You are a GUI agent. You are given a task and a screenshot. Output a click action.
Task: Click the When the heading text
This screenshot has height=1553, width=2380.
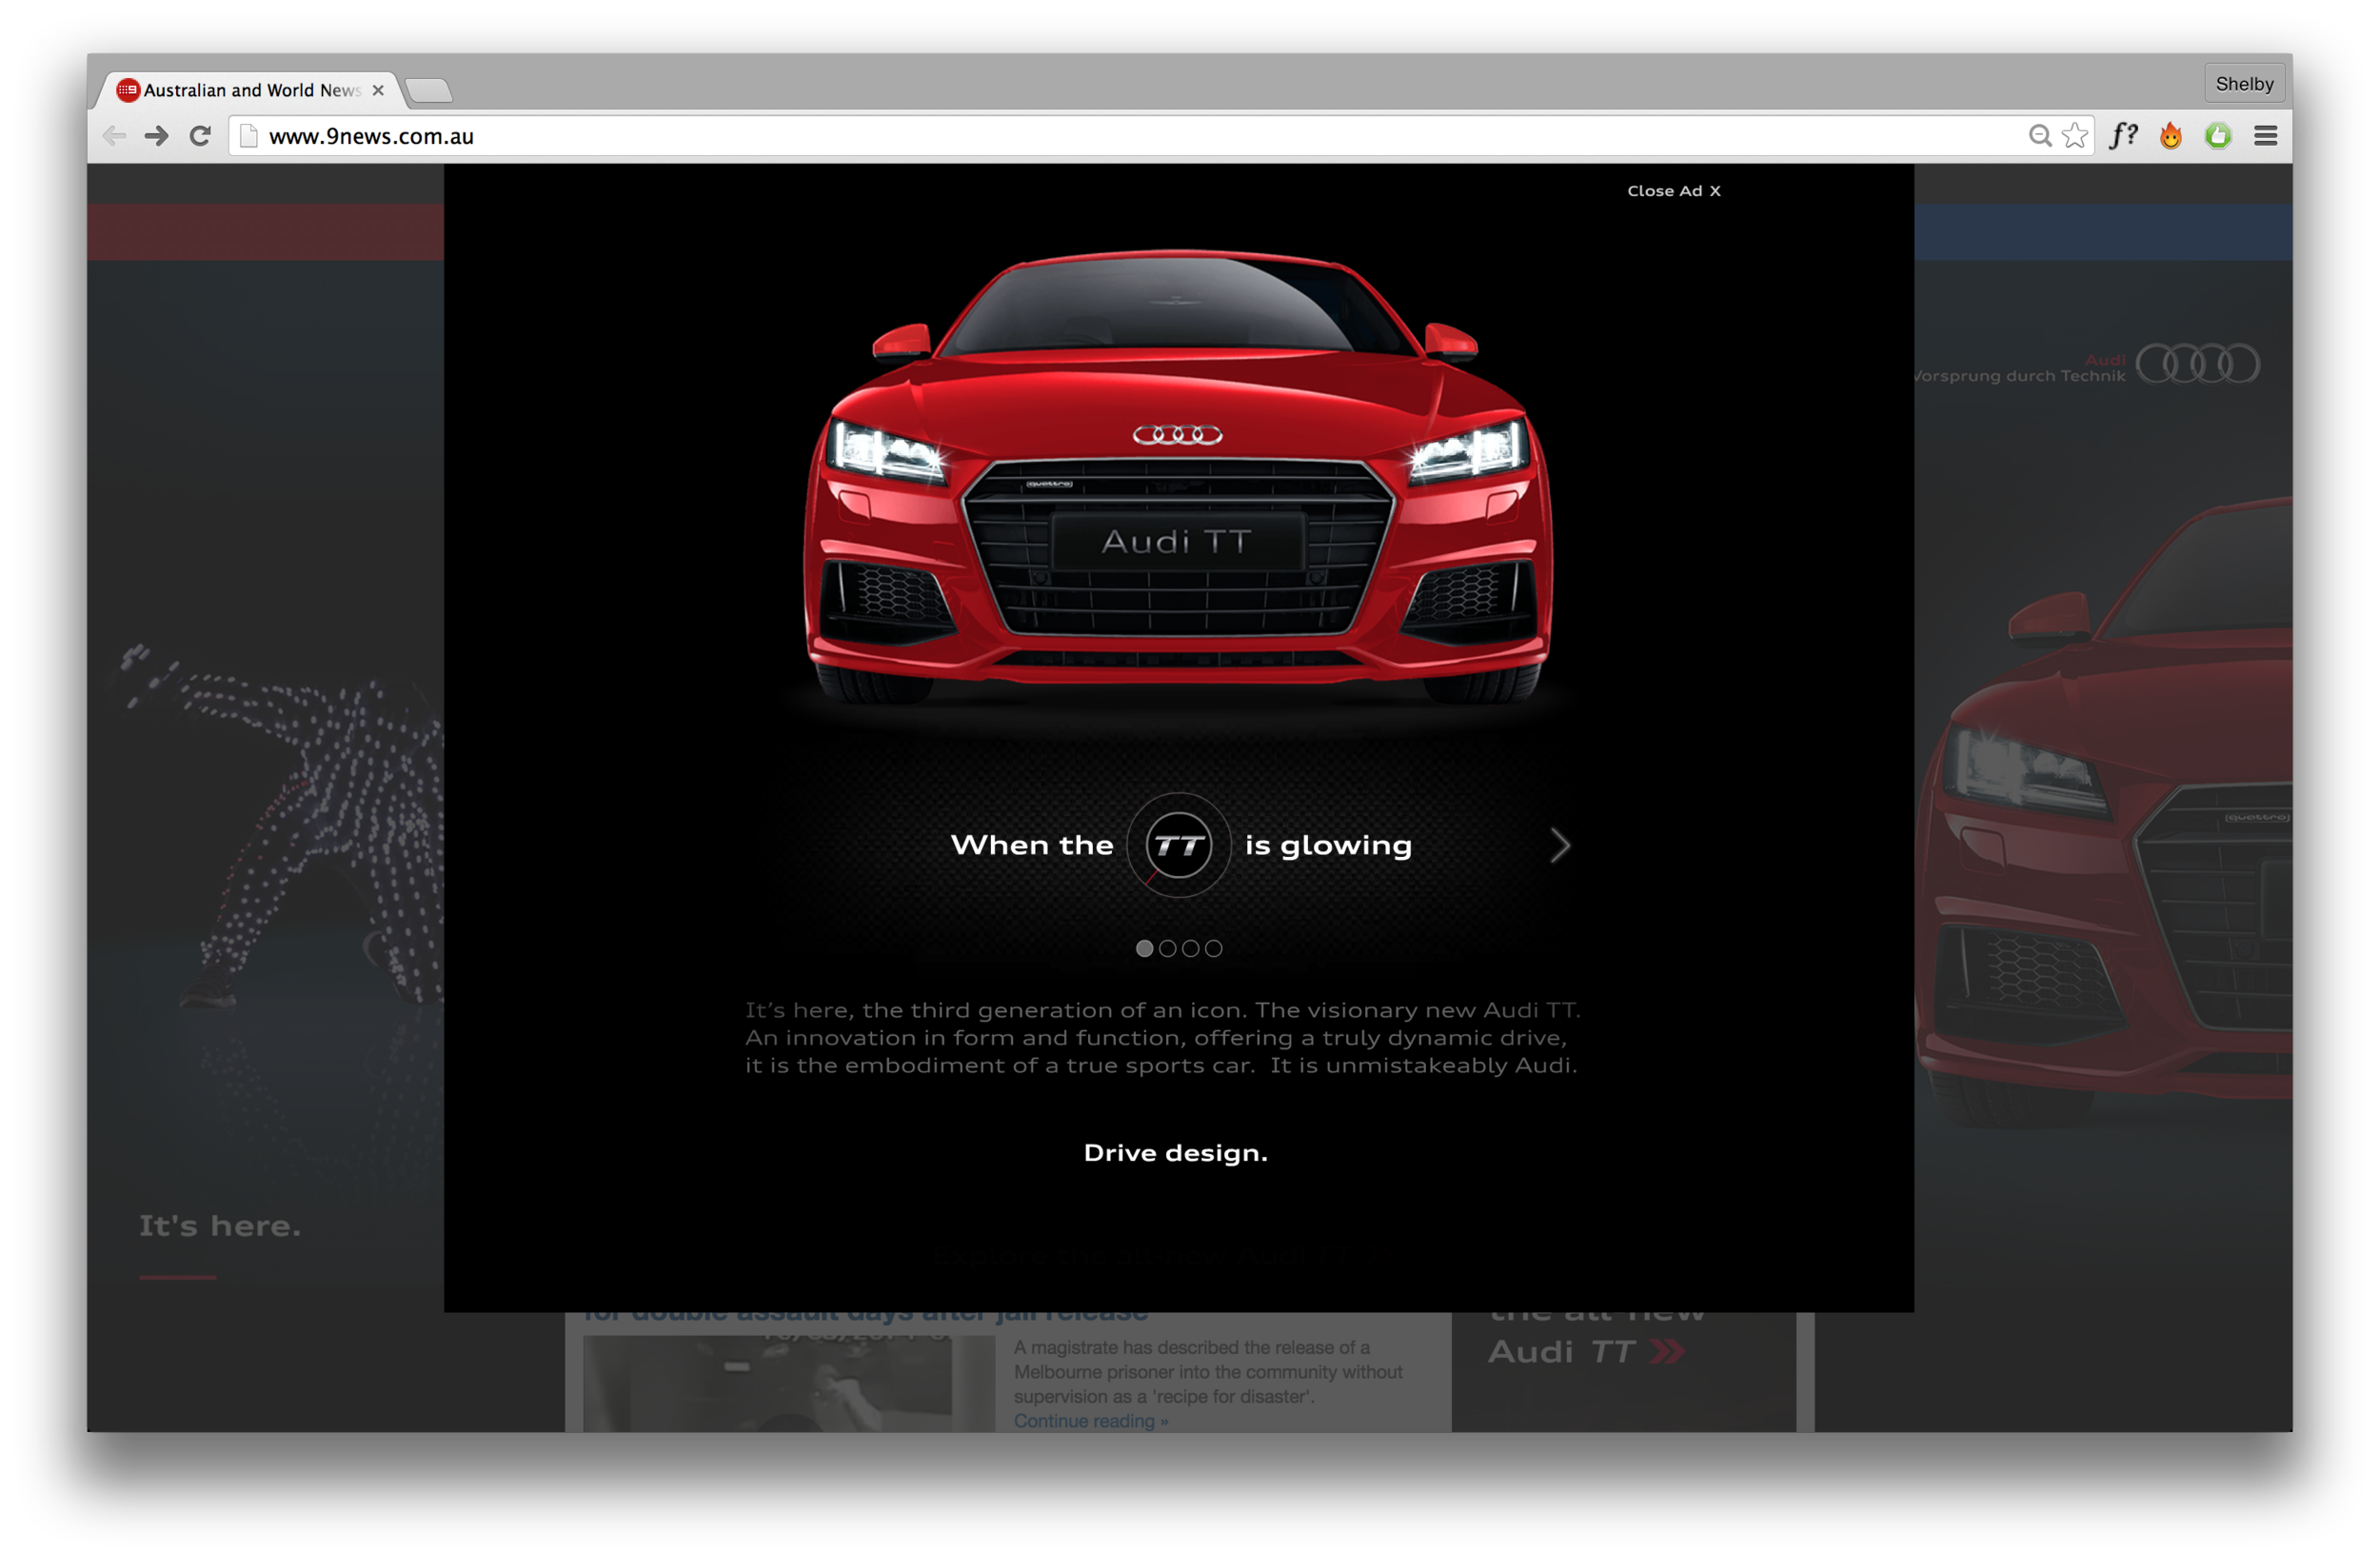tap(1032, 846)
